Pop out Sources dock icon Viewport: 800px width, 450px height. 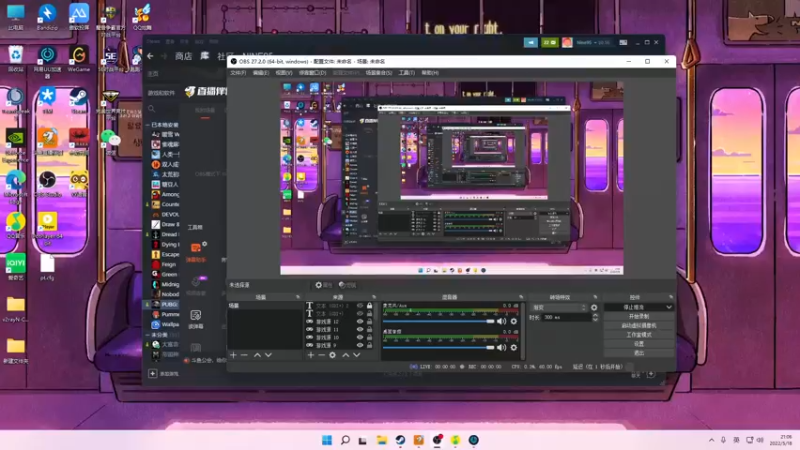coord(374,297)
